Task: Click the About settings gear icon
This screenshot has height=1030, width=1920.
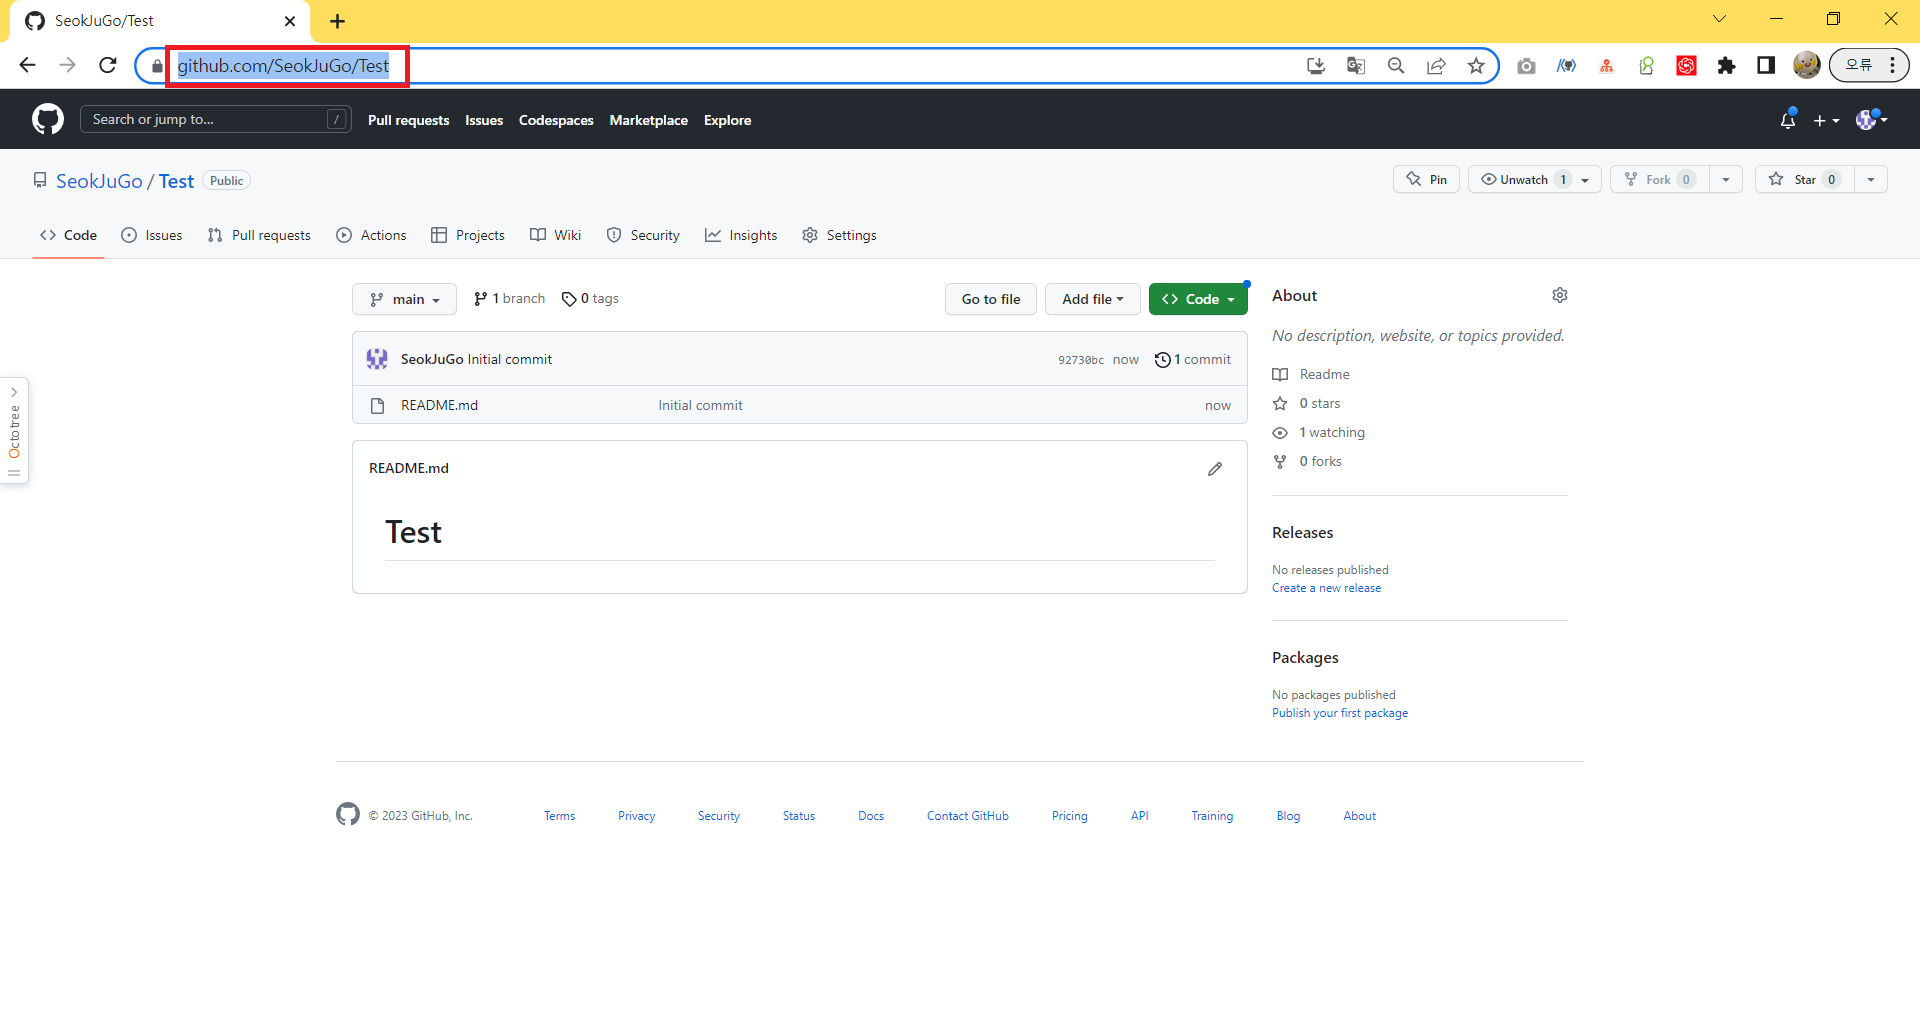Action: click(x=1560, y=295)
